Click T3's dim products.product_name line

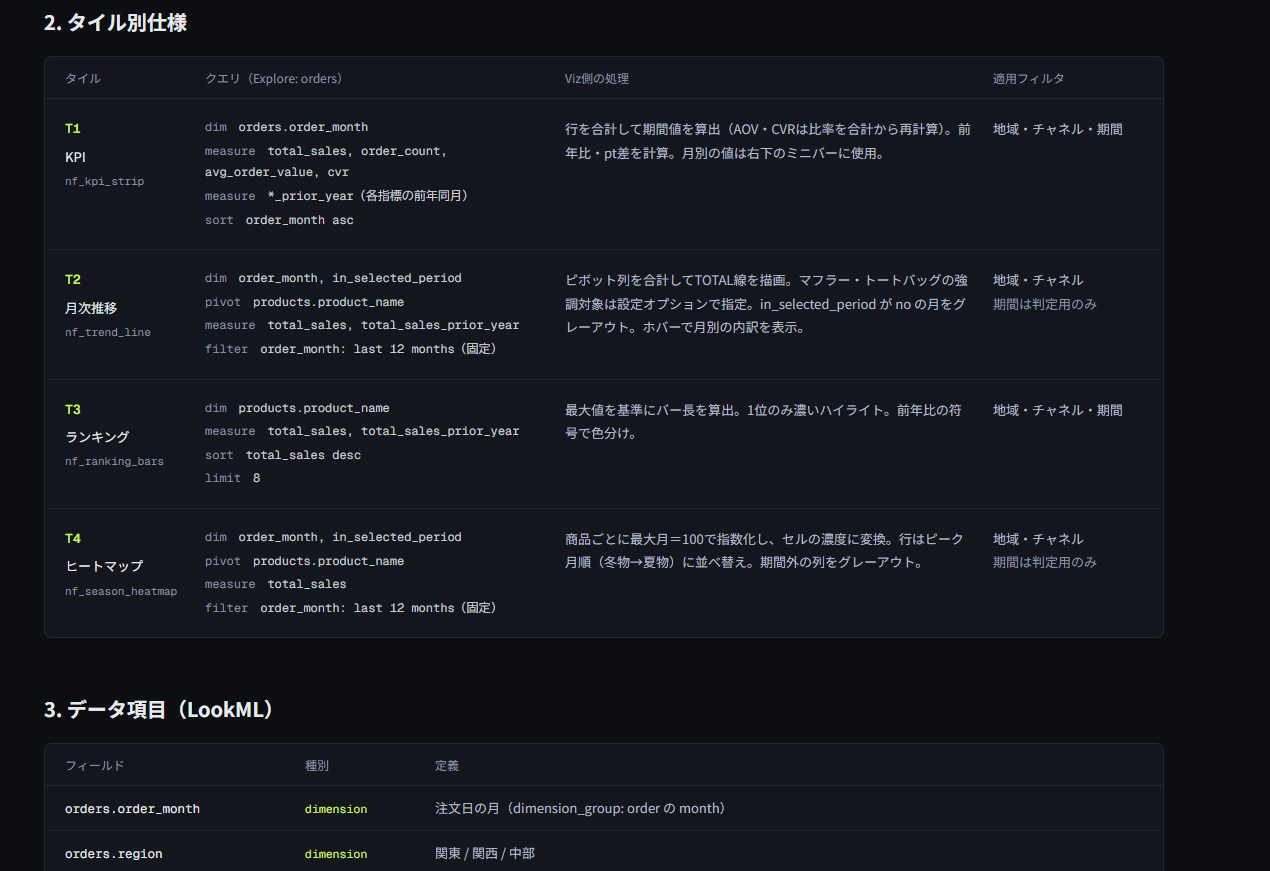pos(297,408)
